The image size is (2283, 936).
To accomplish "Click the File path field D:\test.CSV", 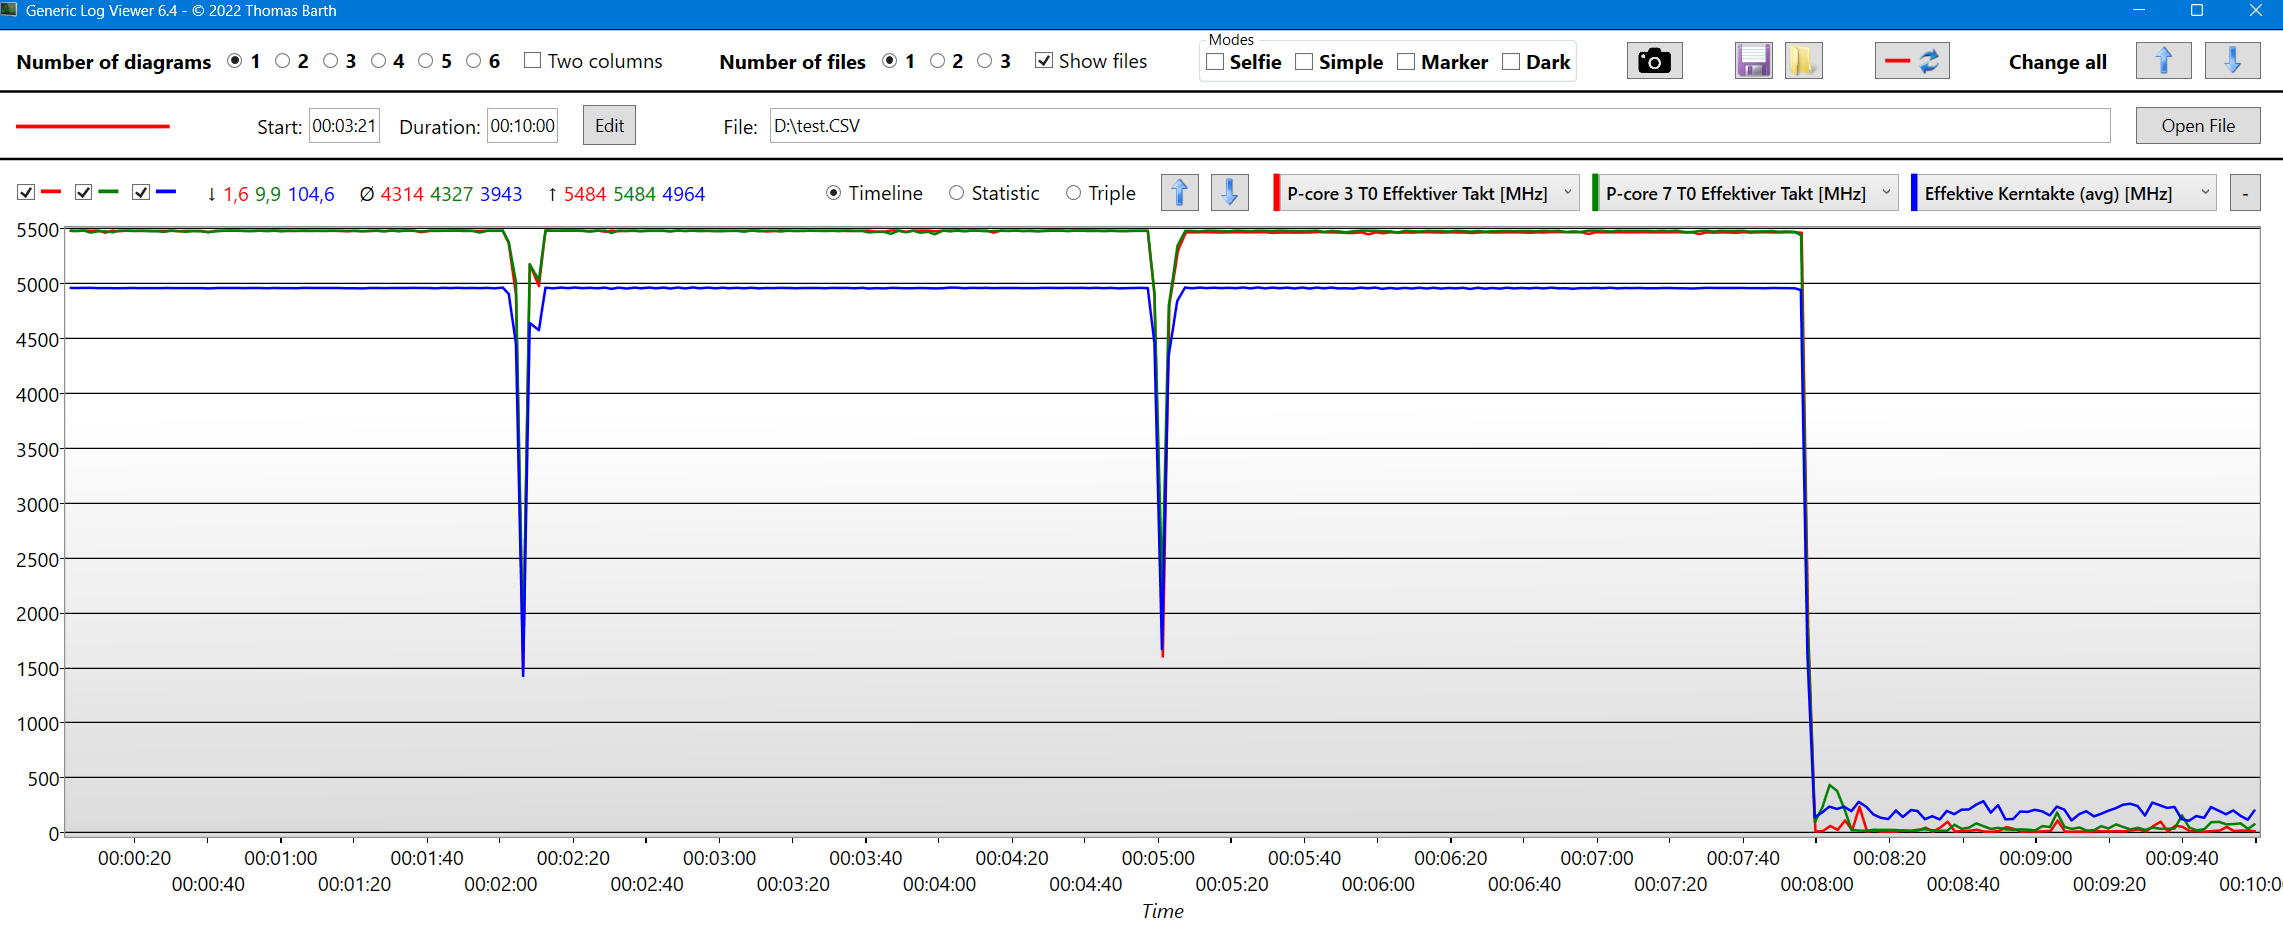I will pos(1440,126).
